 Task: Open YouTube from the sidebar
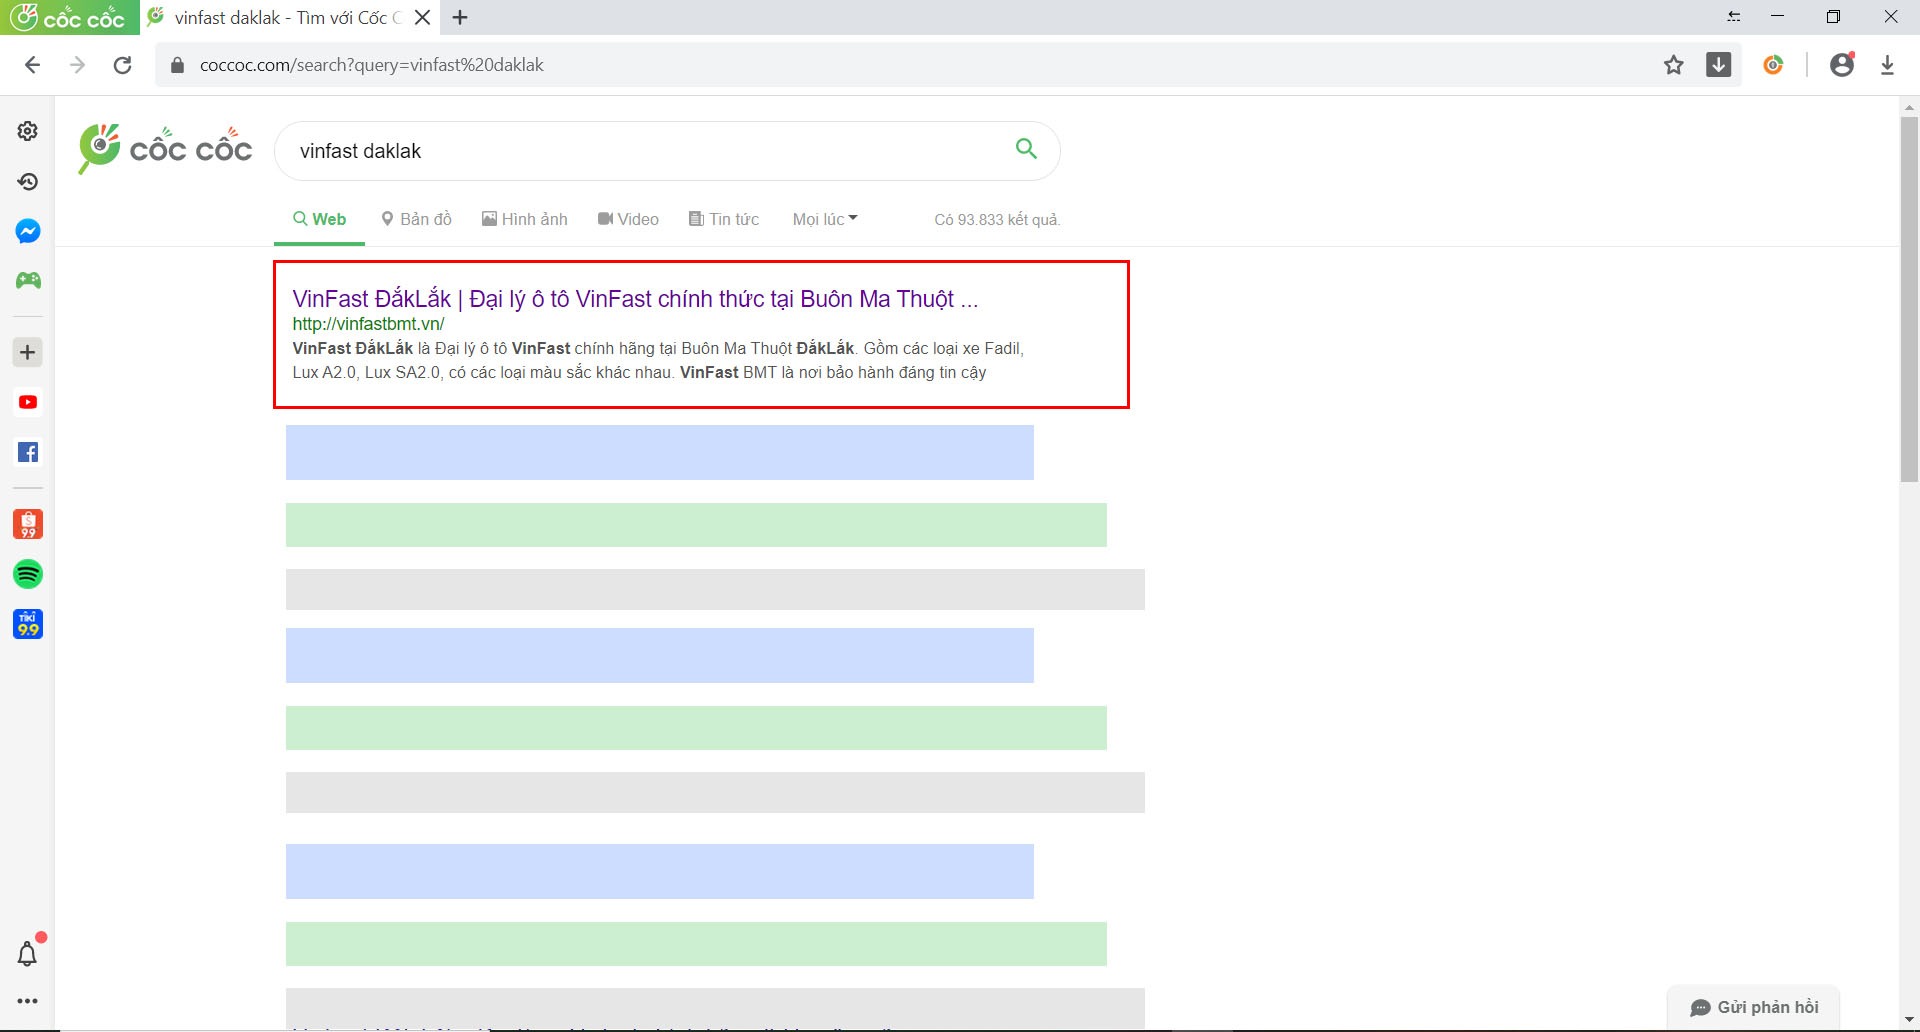click(28, 402)
